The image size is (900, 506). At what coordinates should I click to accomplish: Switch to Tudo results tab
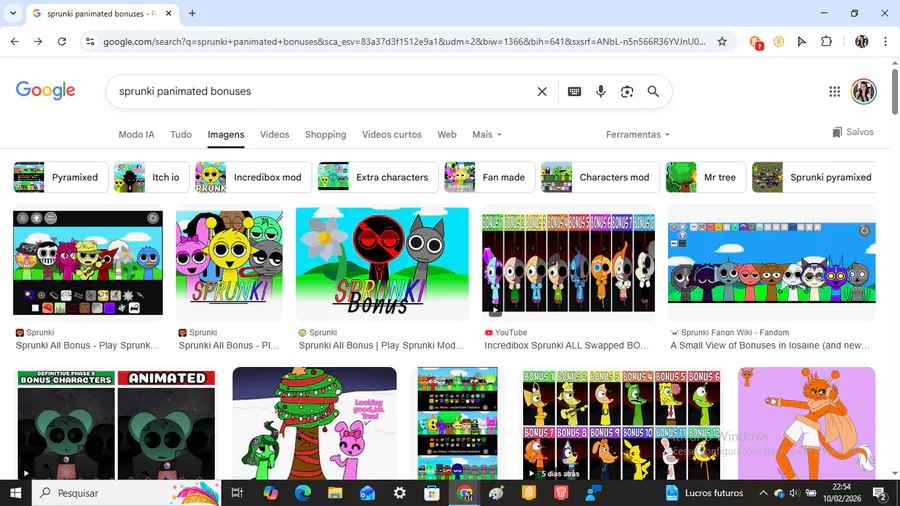pyautogui.click(x=181, y=134)
